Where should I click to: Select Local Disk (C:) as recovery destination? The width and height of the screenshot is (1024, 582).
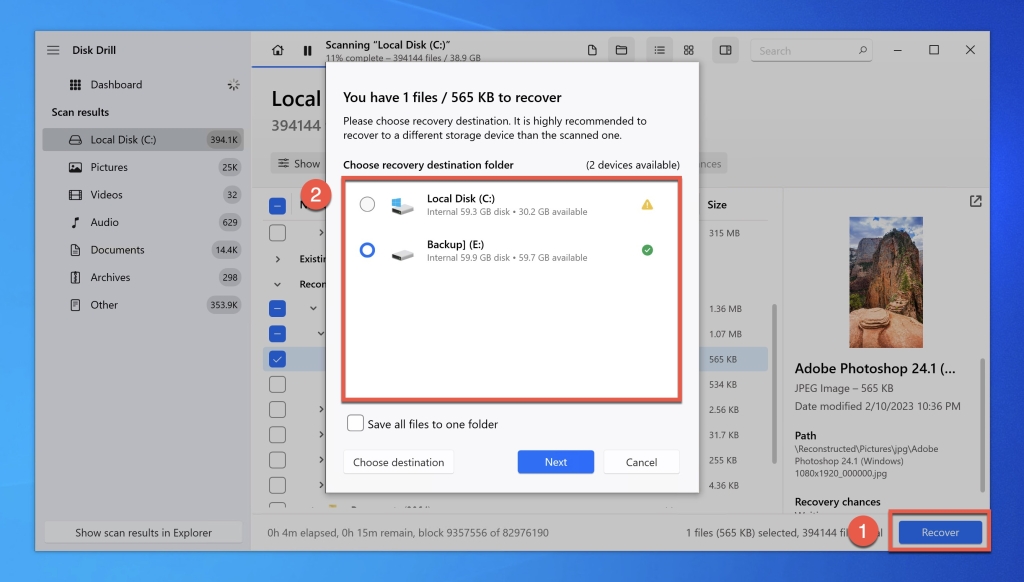pos(367,204)
